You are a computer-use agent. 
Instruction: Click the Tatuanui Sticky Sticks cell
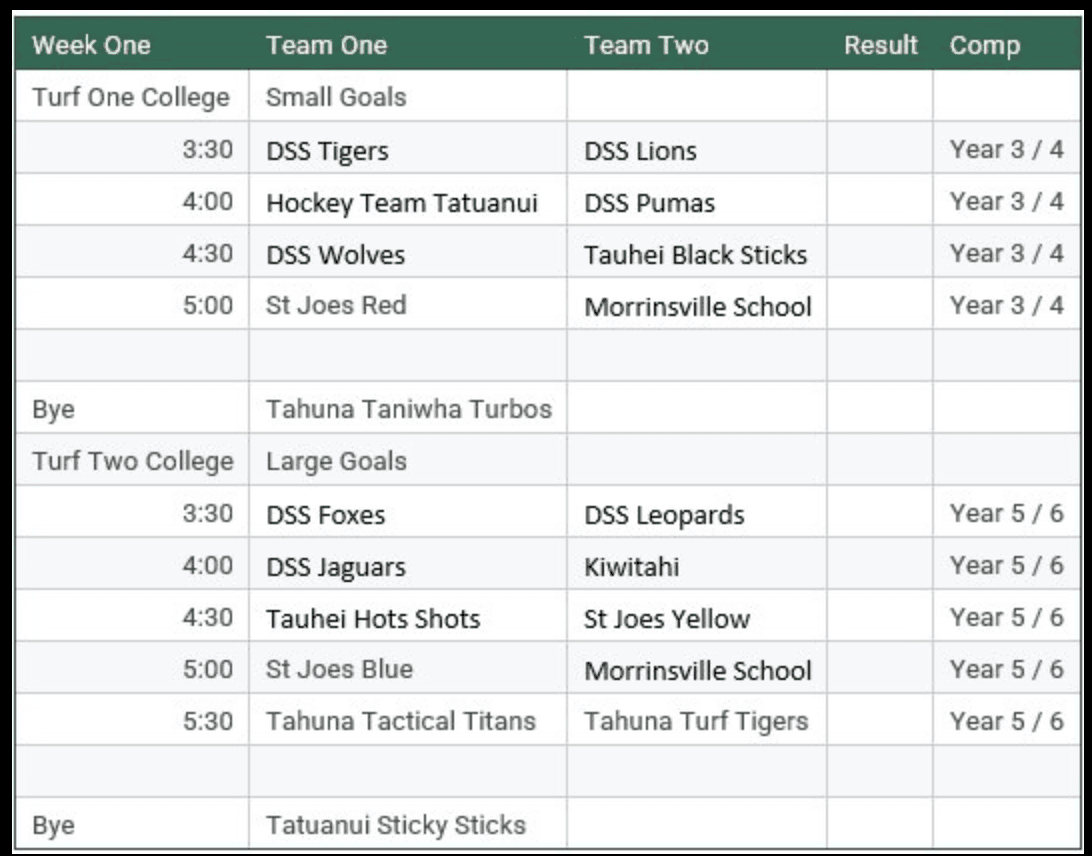coord(408,823)
